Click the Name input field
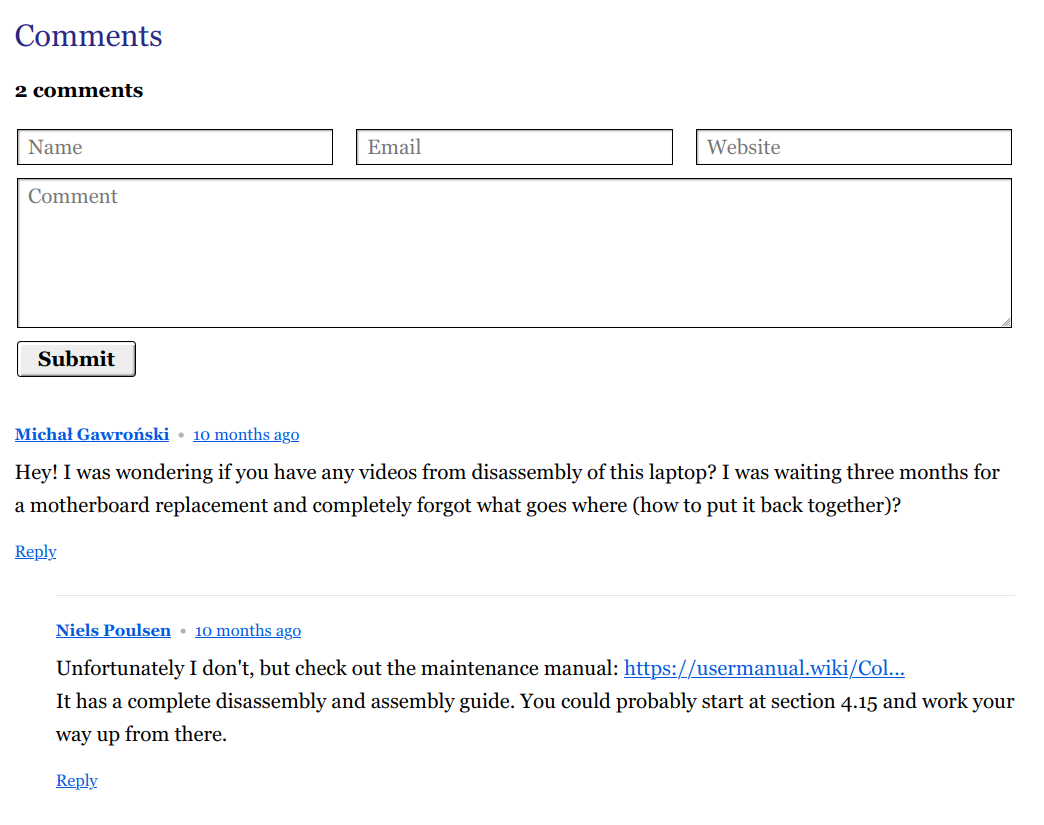1044x825 pixels. pyautogui.click(x=174, y=147)
